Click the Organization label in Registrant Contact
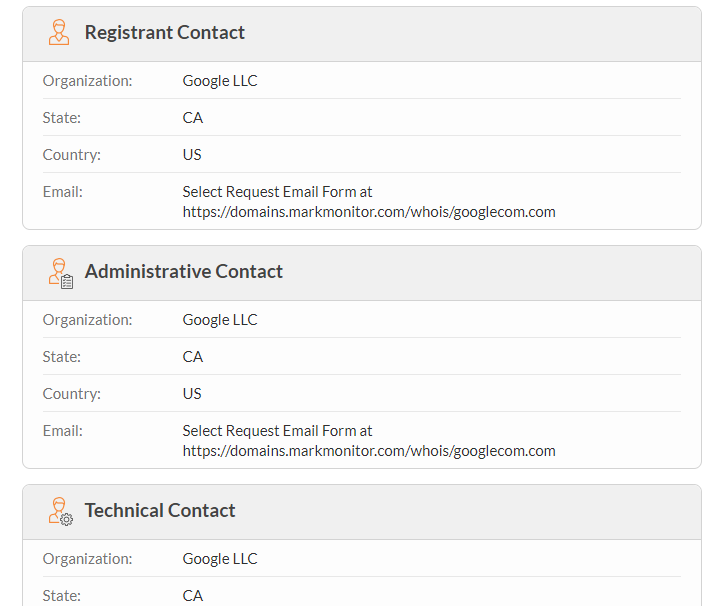 click(x=87, y=81)
